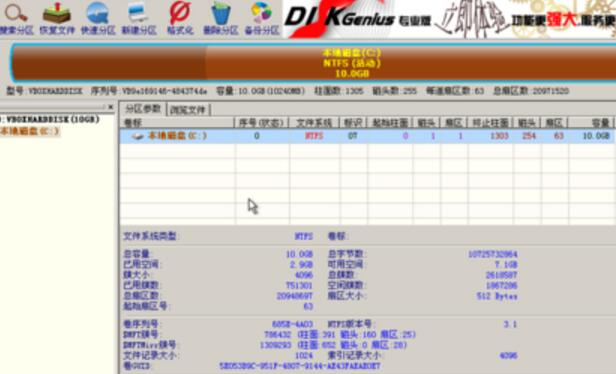
Task: Open the Backup Partition tool
Action: tap(262, 18)
